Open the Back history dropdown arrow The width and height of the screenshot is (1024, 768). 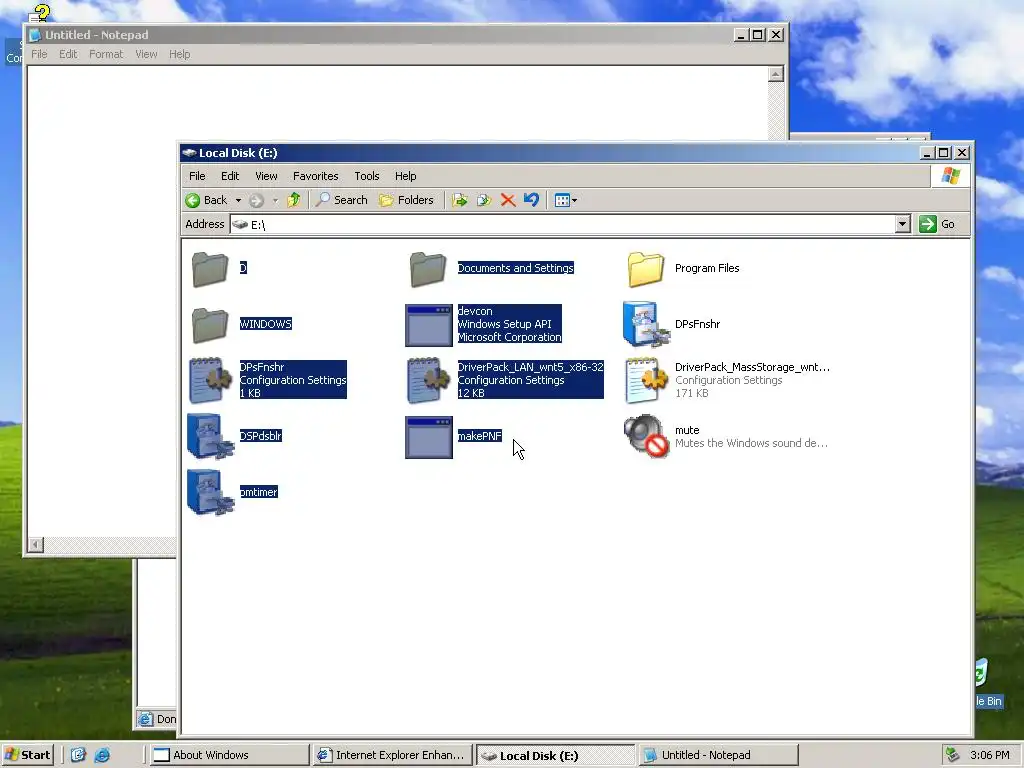coord(238,200)
